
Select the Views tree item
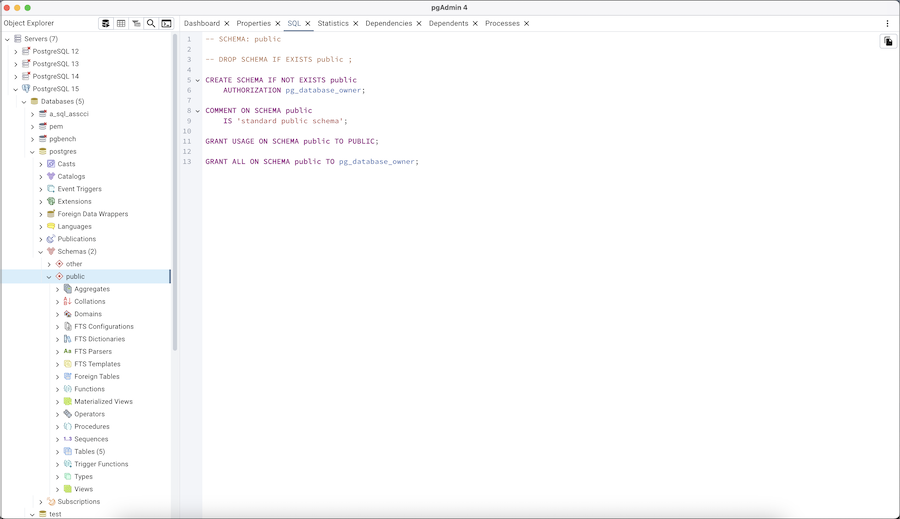(83, 489)
